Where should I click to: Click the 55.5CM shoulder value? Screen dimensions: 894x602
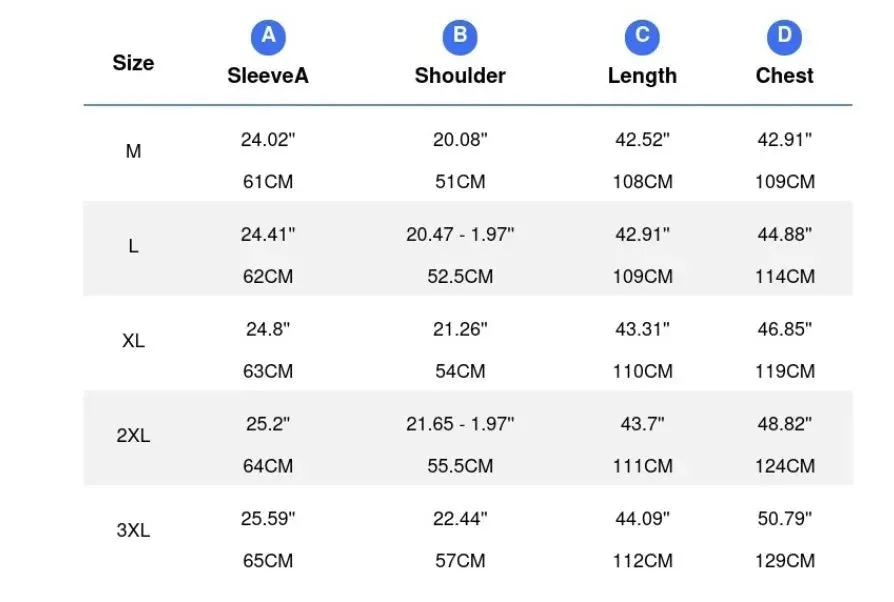coord(460,466)
